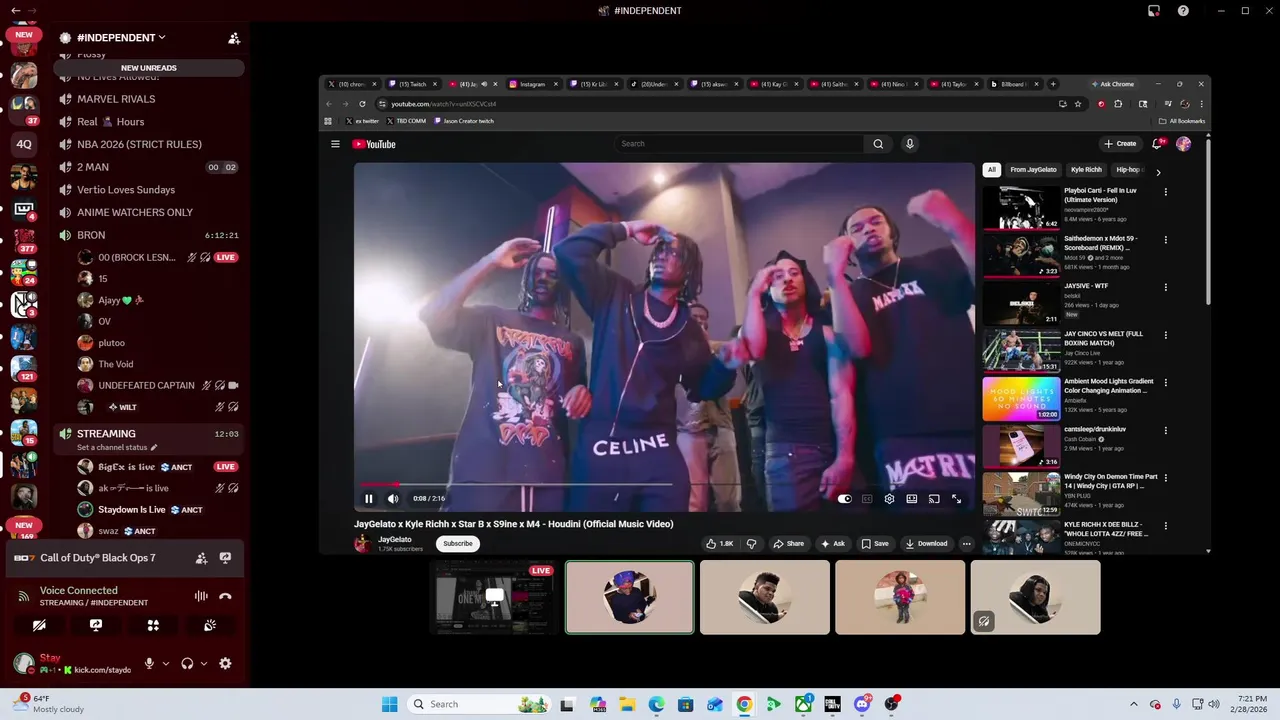Viewport: 1280px width, 720px height.
Task: Reload the YouTube page in Chrome
Action: [x=362, y=104]
